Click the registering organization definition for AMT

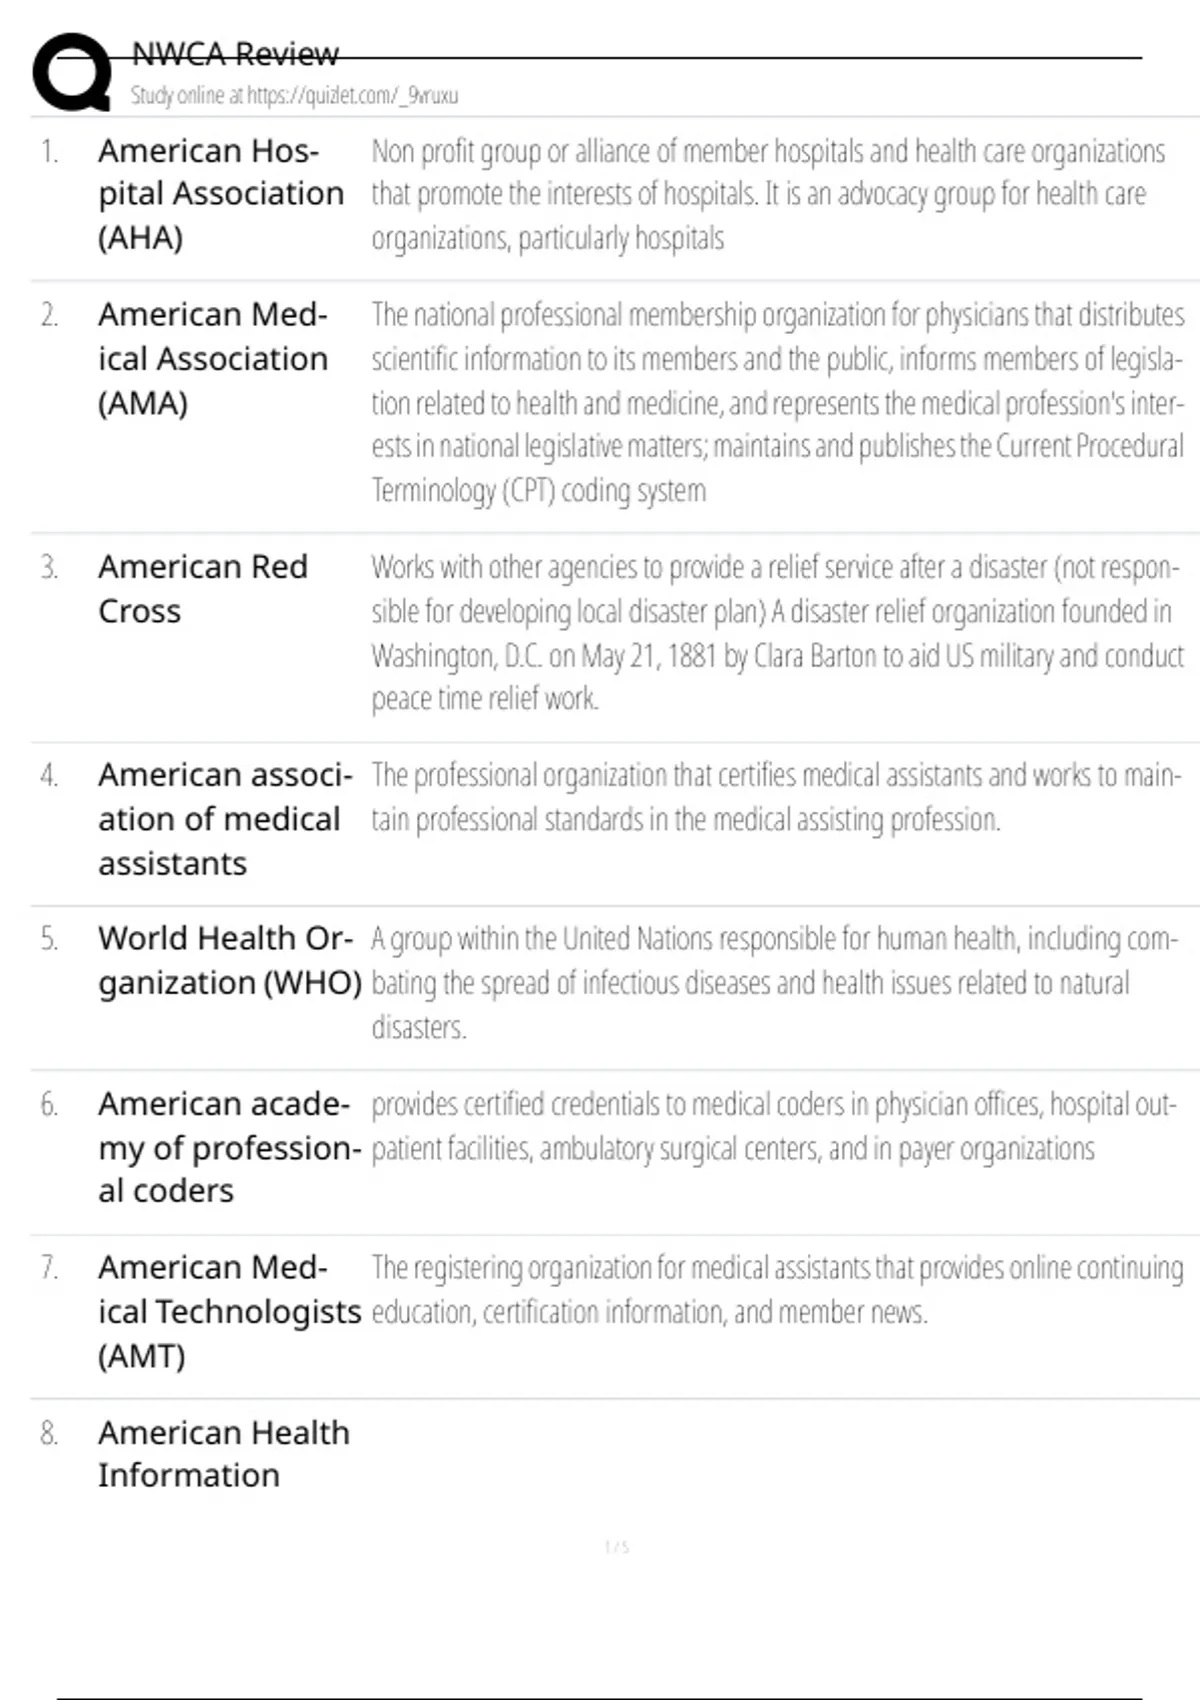click(x=776, y=1290)
